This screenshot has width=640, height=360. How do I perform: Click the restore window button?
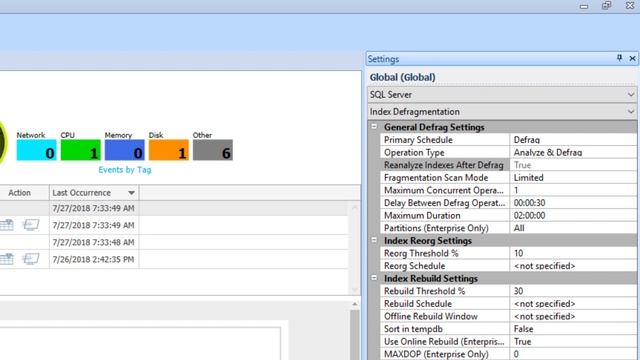607,6
